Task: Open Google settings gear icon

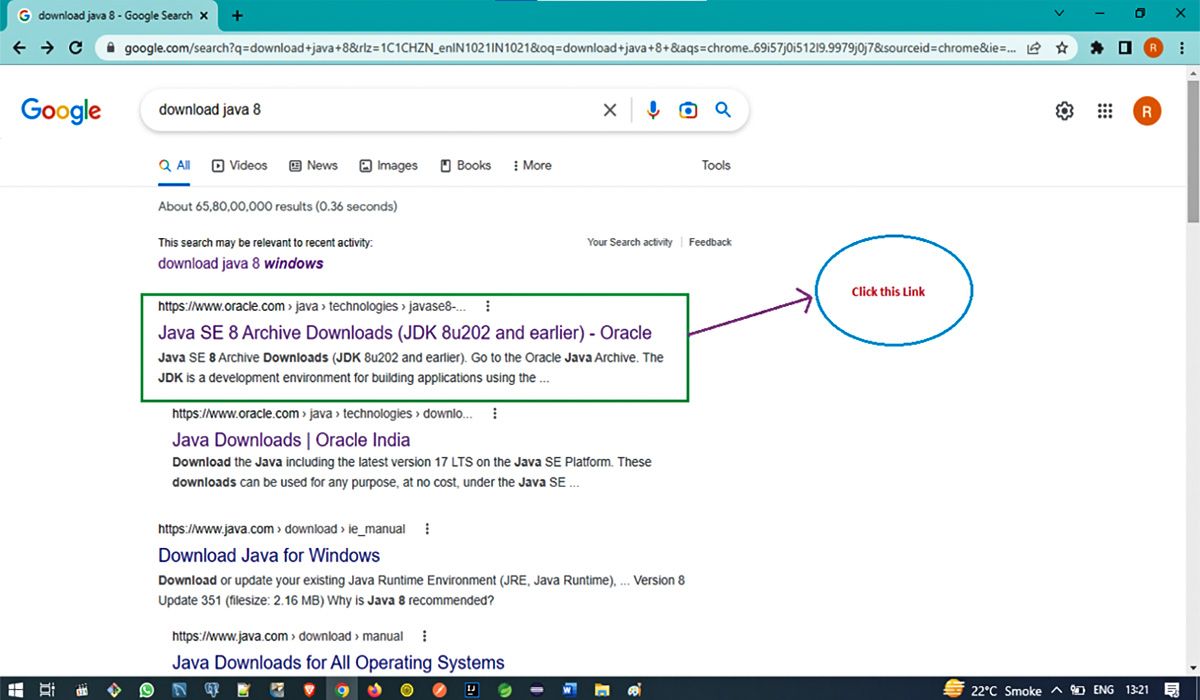Action: click(1064, 111)
